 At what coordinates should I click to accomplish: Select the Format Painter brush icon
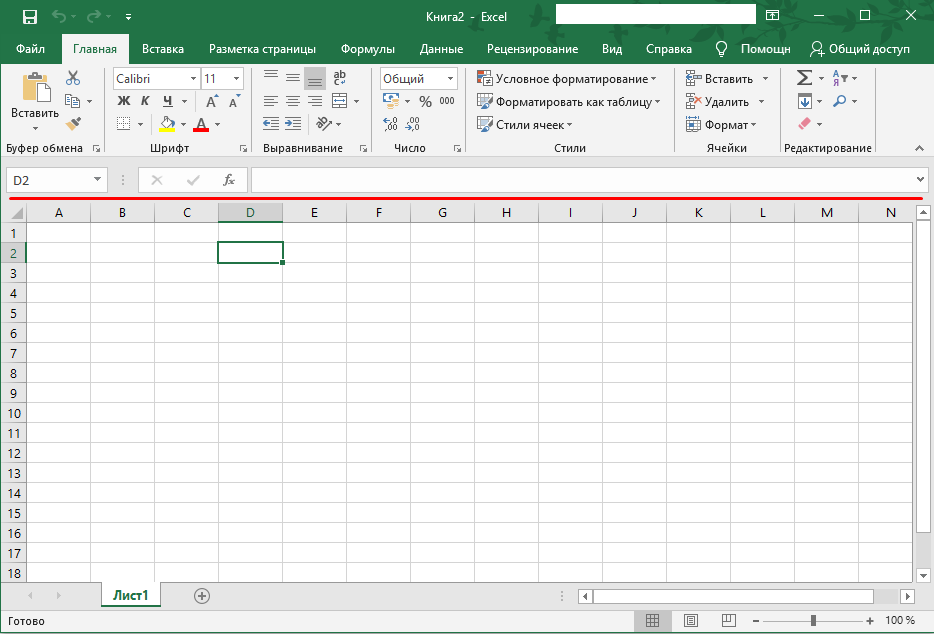[73, 123]
